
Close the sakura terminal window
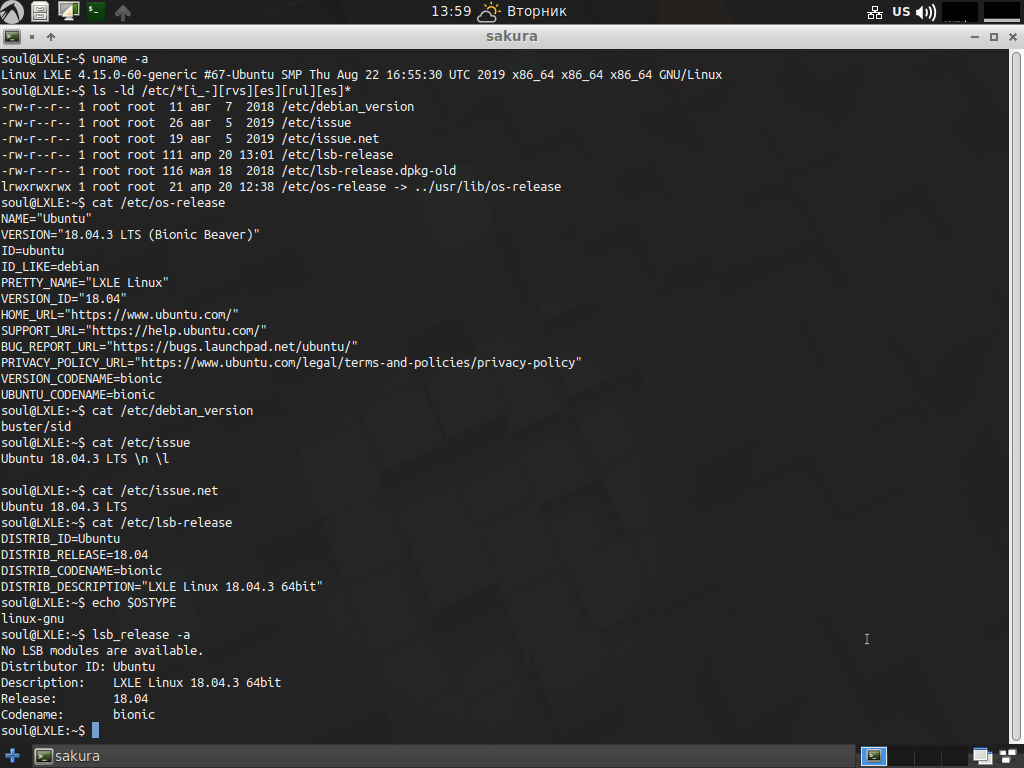coord(1013,37)
